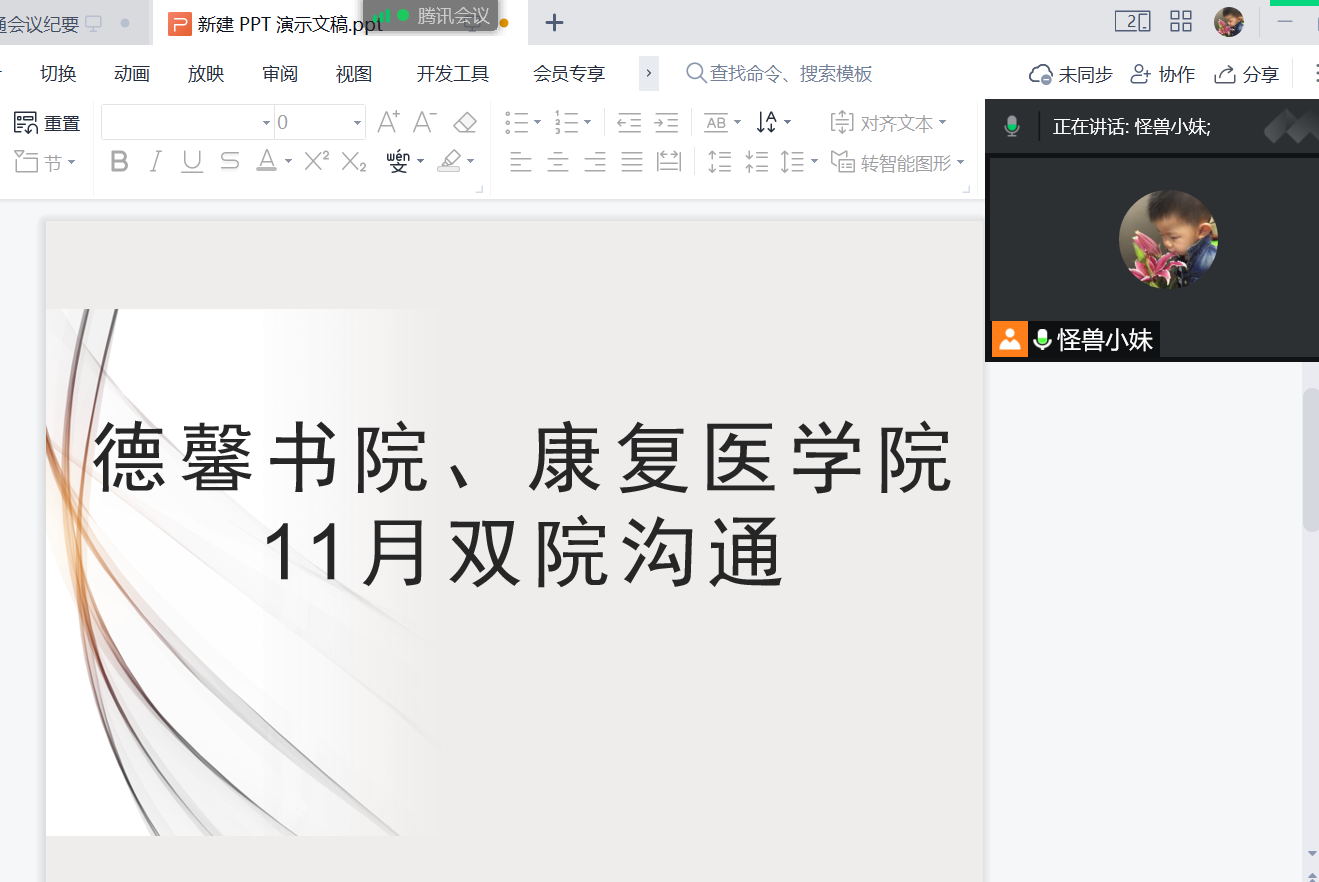Center align the paragraph text

point(557,161)
